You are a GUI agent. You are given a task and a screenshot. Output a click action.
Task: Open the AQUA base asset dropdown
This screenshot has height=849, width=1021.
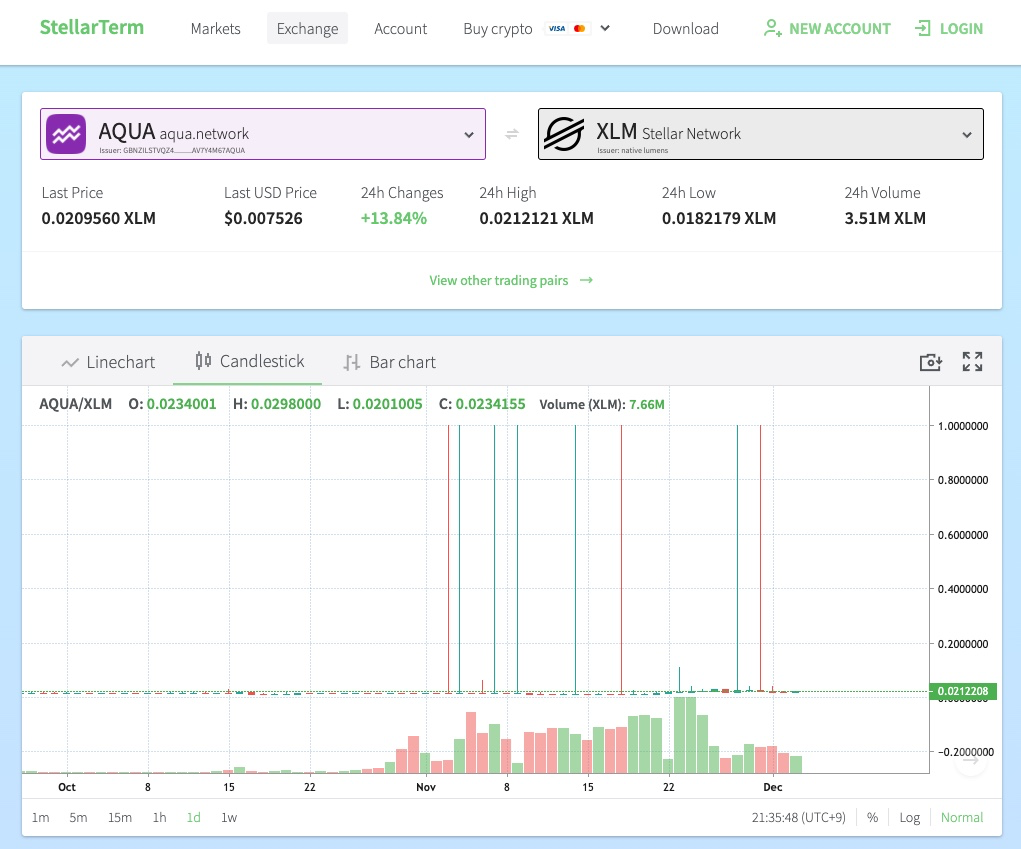[x=263, y=134]
